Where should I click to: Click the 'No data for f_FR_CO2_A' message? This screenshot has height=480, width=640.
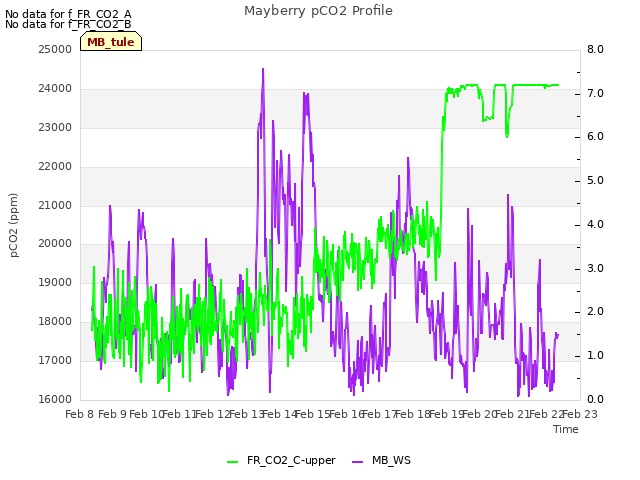click(x=68, y=14)
